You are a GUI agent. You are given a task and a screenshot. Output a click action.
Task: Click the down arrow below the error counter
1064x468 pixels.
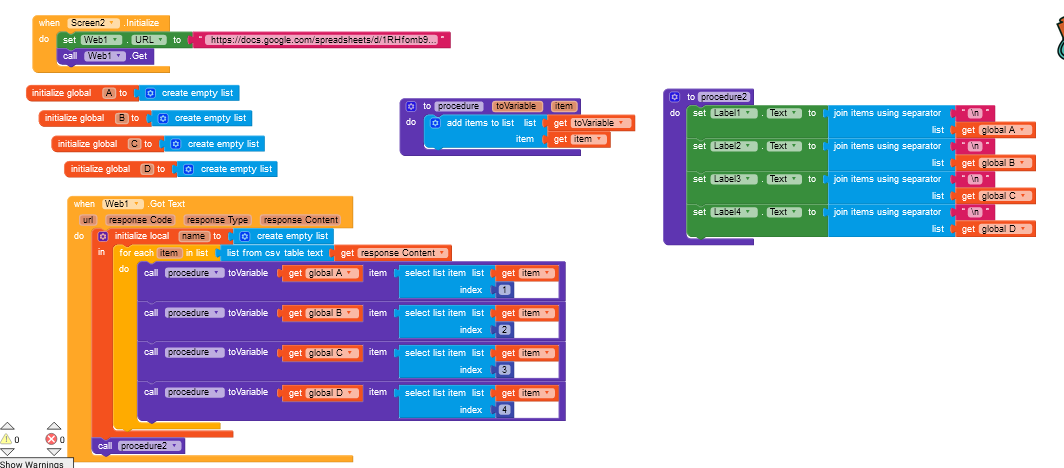[54, 451]
